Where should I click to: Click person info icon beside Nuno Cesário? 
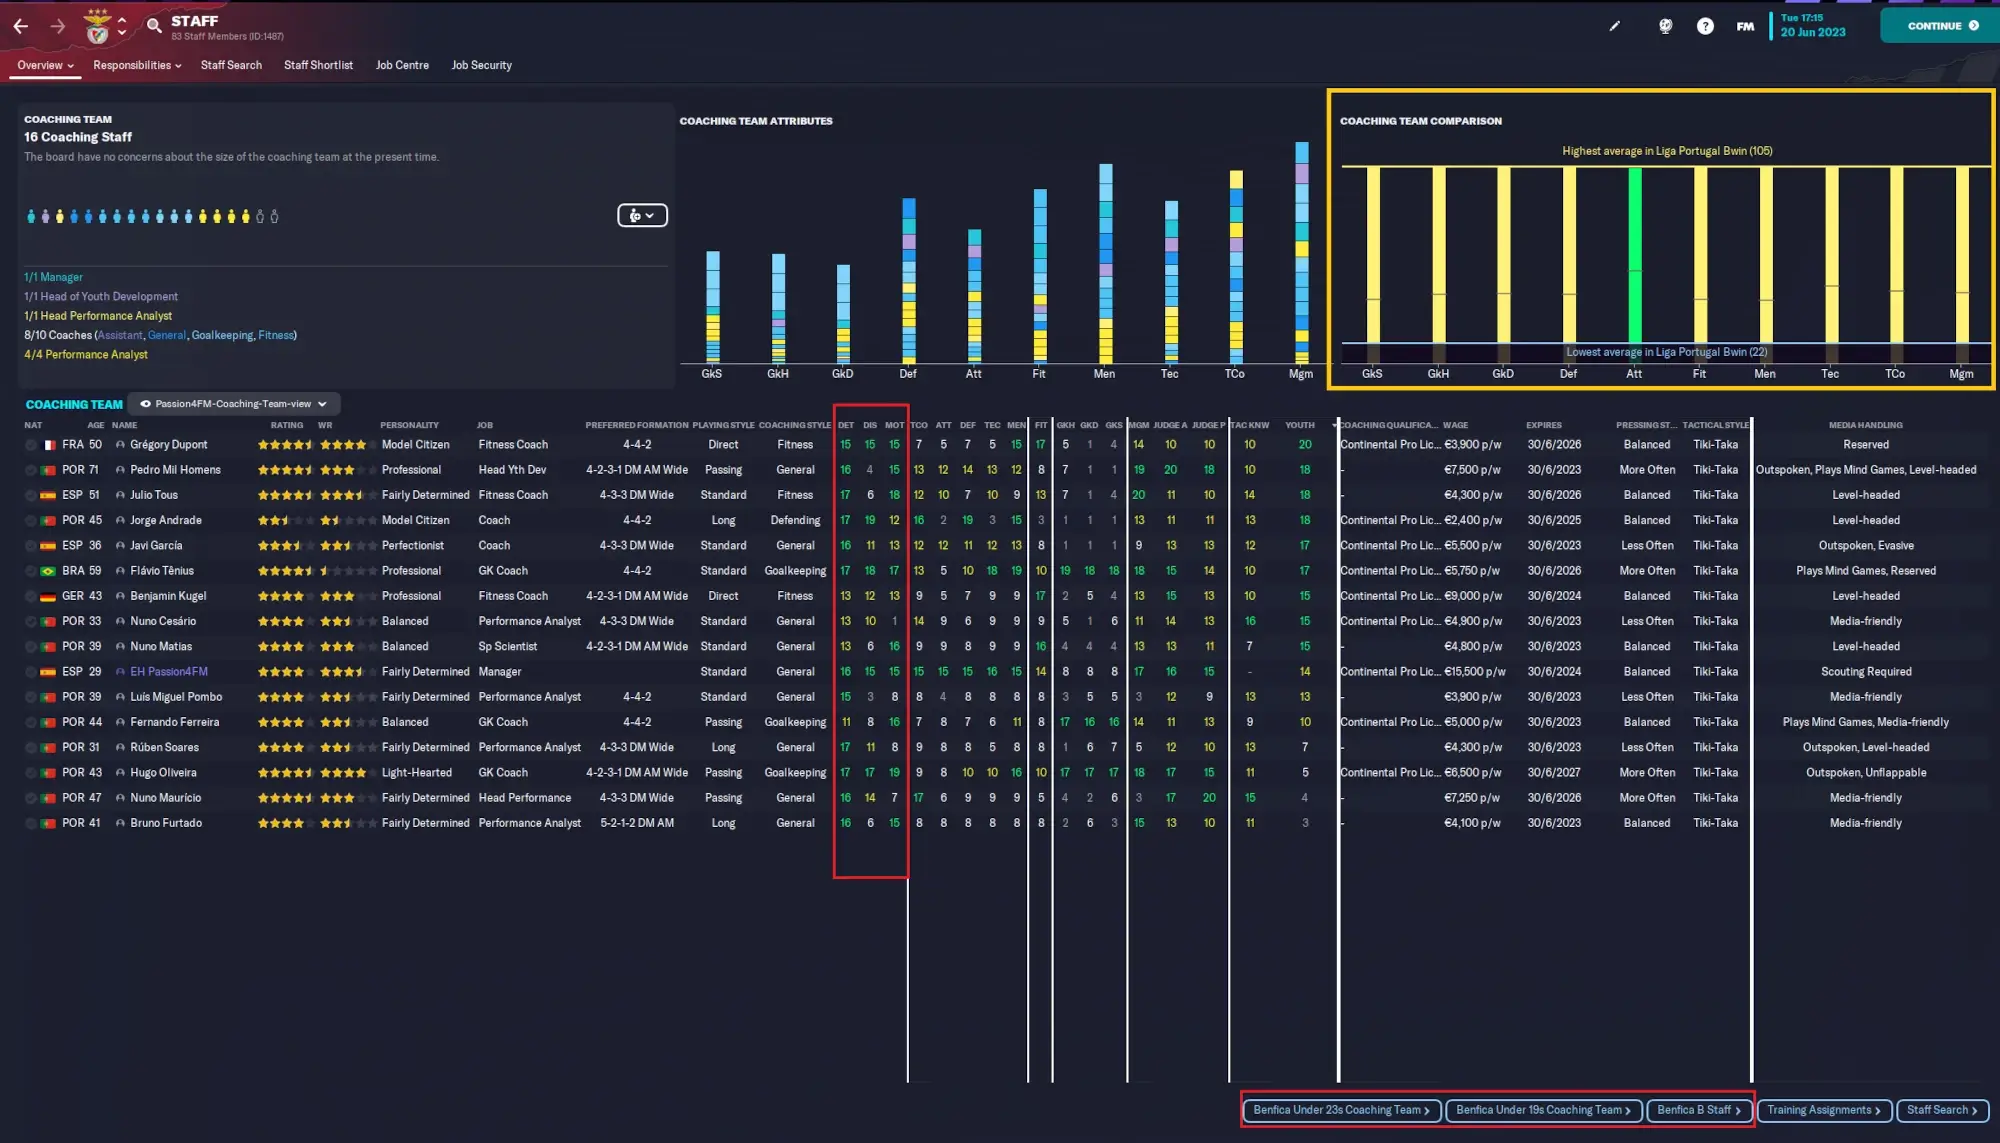pos(120,621)
